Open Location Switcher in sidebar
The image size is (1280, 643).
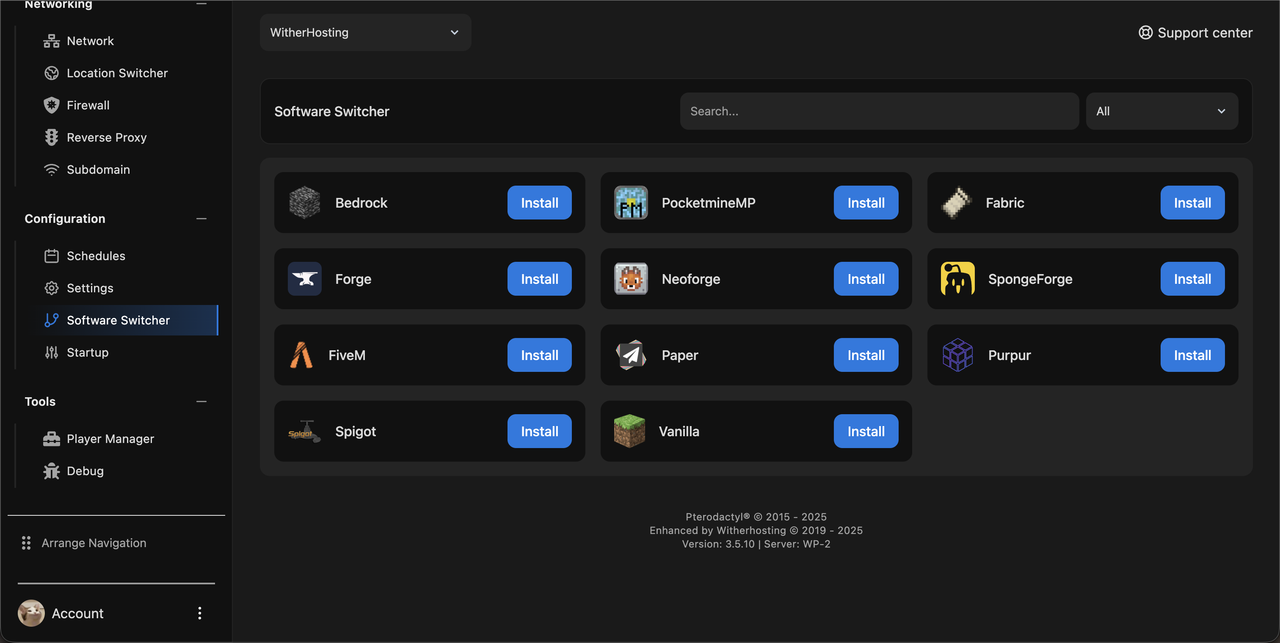click(118, 73)
